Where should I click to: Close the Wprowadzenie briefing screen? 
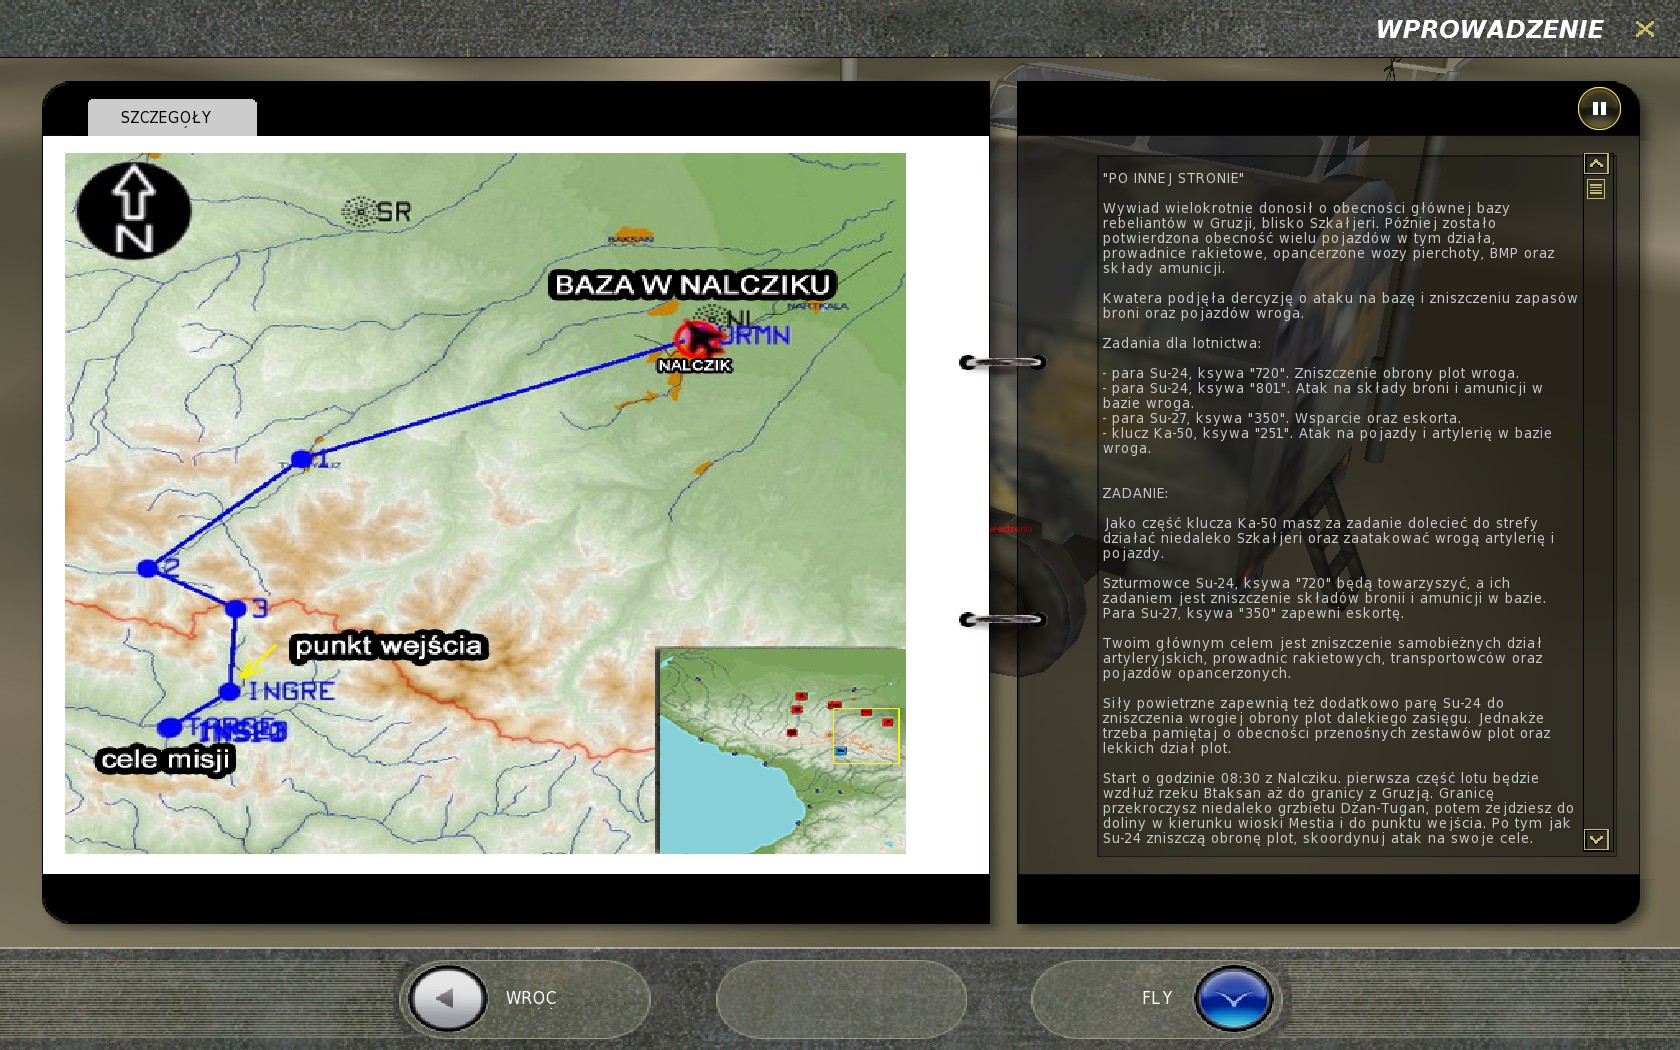[1644, 29]
